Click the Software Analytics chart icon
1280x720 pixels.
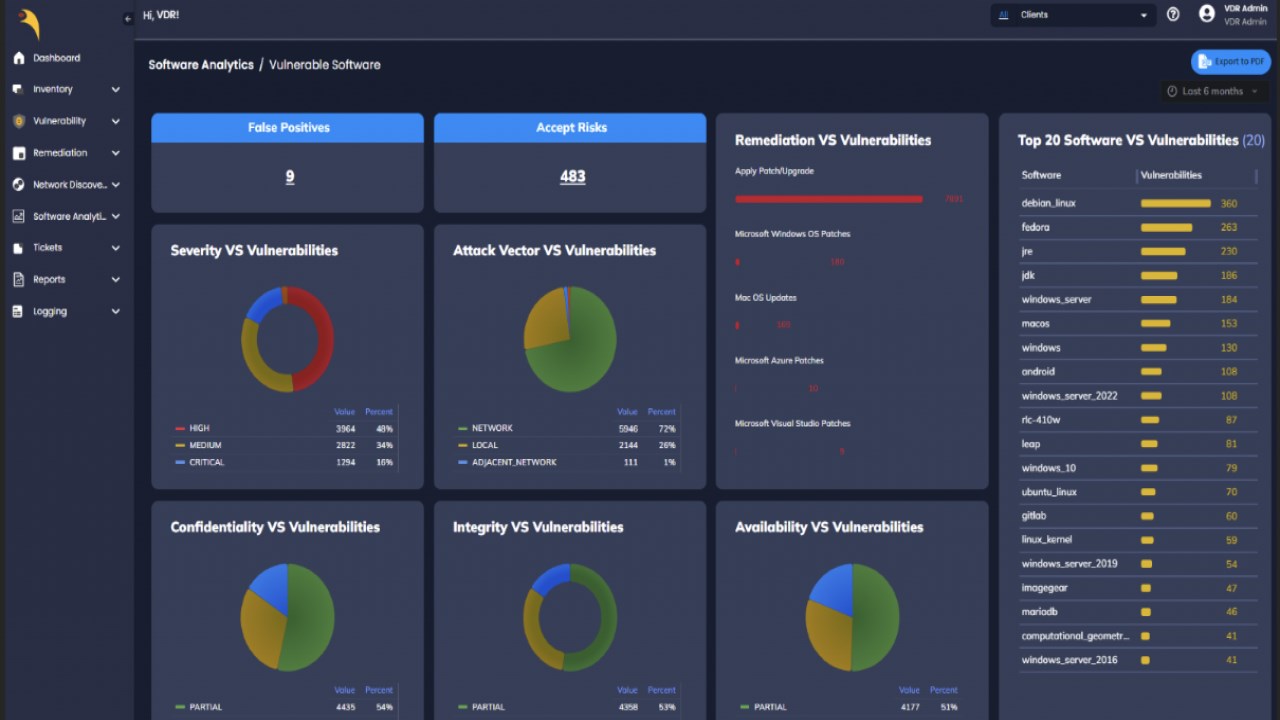tap(18, 216)
